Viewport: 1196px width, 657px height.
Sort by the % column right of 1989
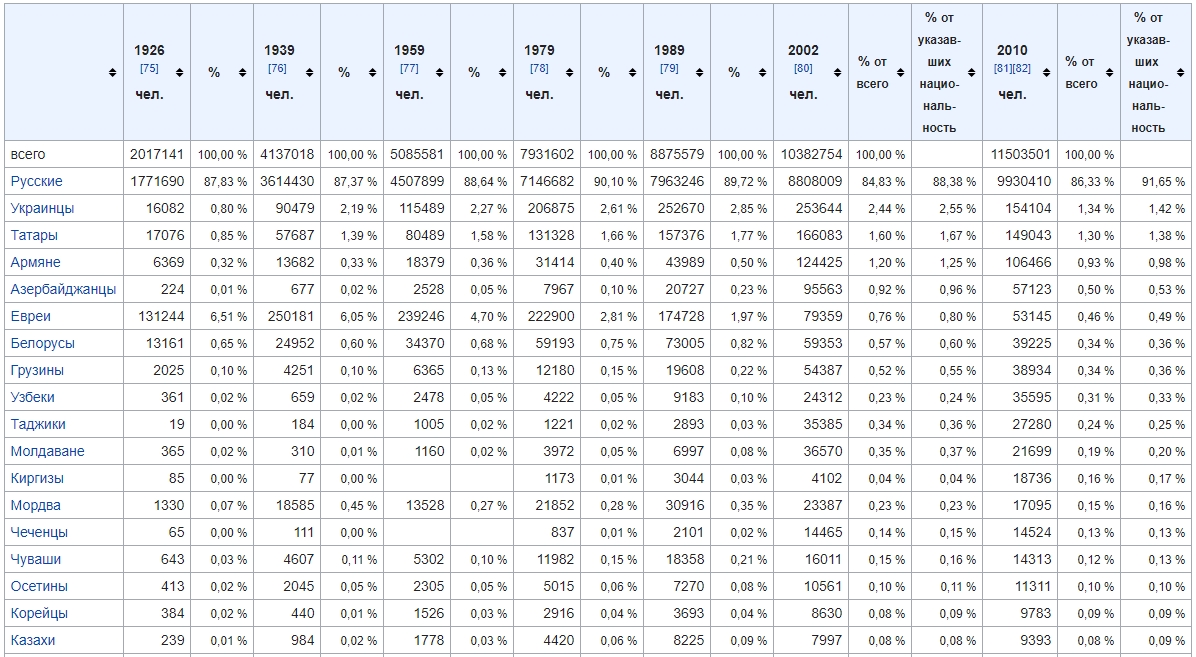coord(762,72)
